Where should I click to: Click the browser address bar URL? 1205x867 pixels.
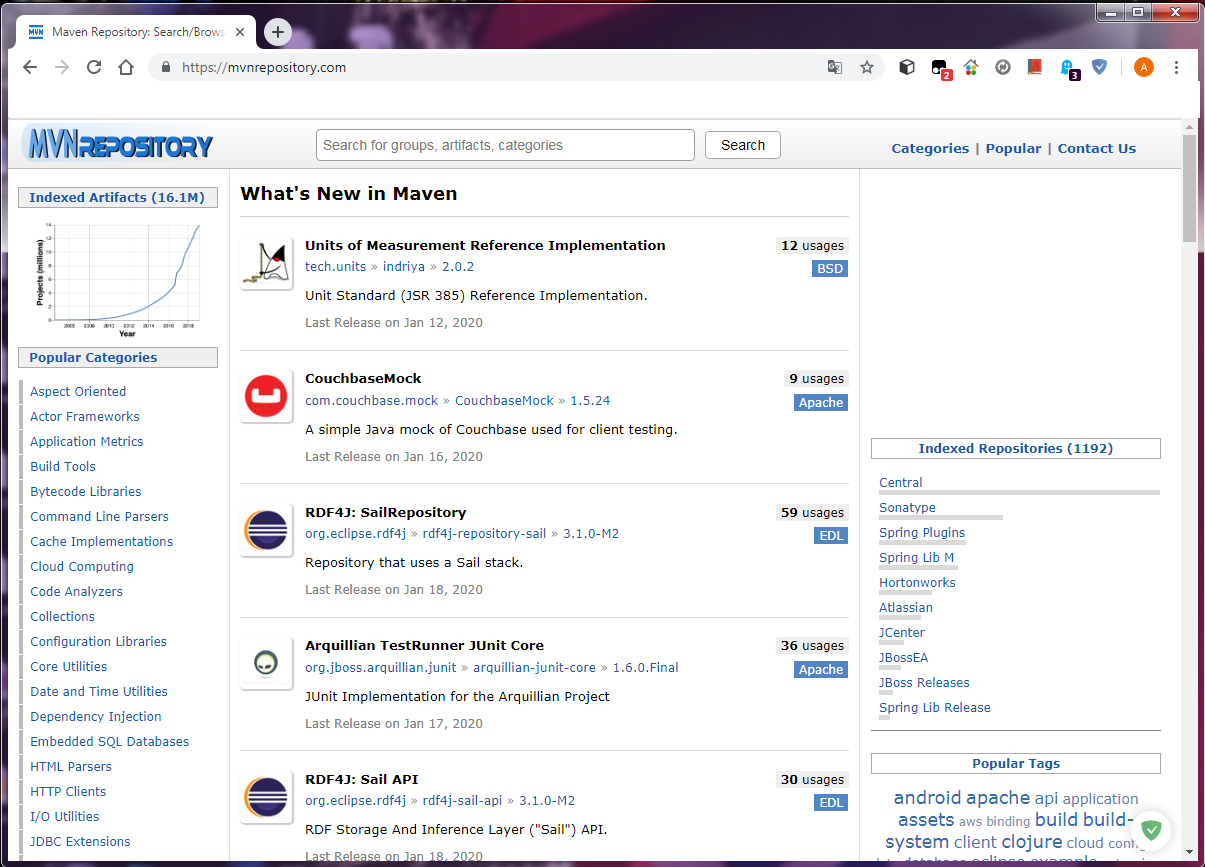click(264, 67)
